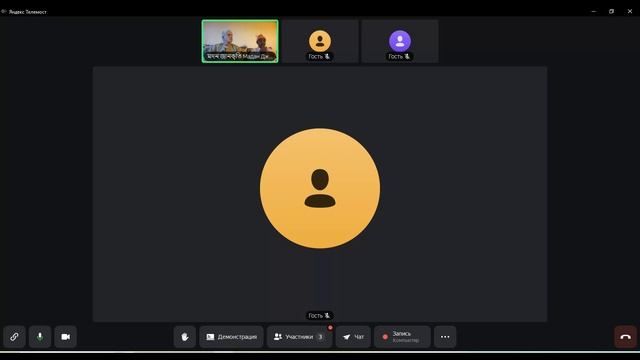Screen dimensions: 640x360
Task: Click the muted mic icon on yellow Гость tile
Action: (327, 56)
